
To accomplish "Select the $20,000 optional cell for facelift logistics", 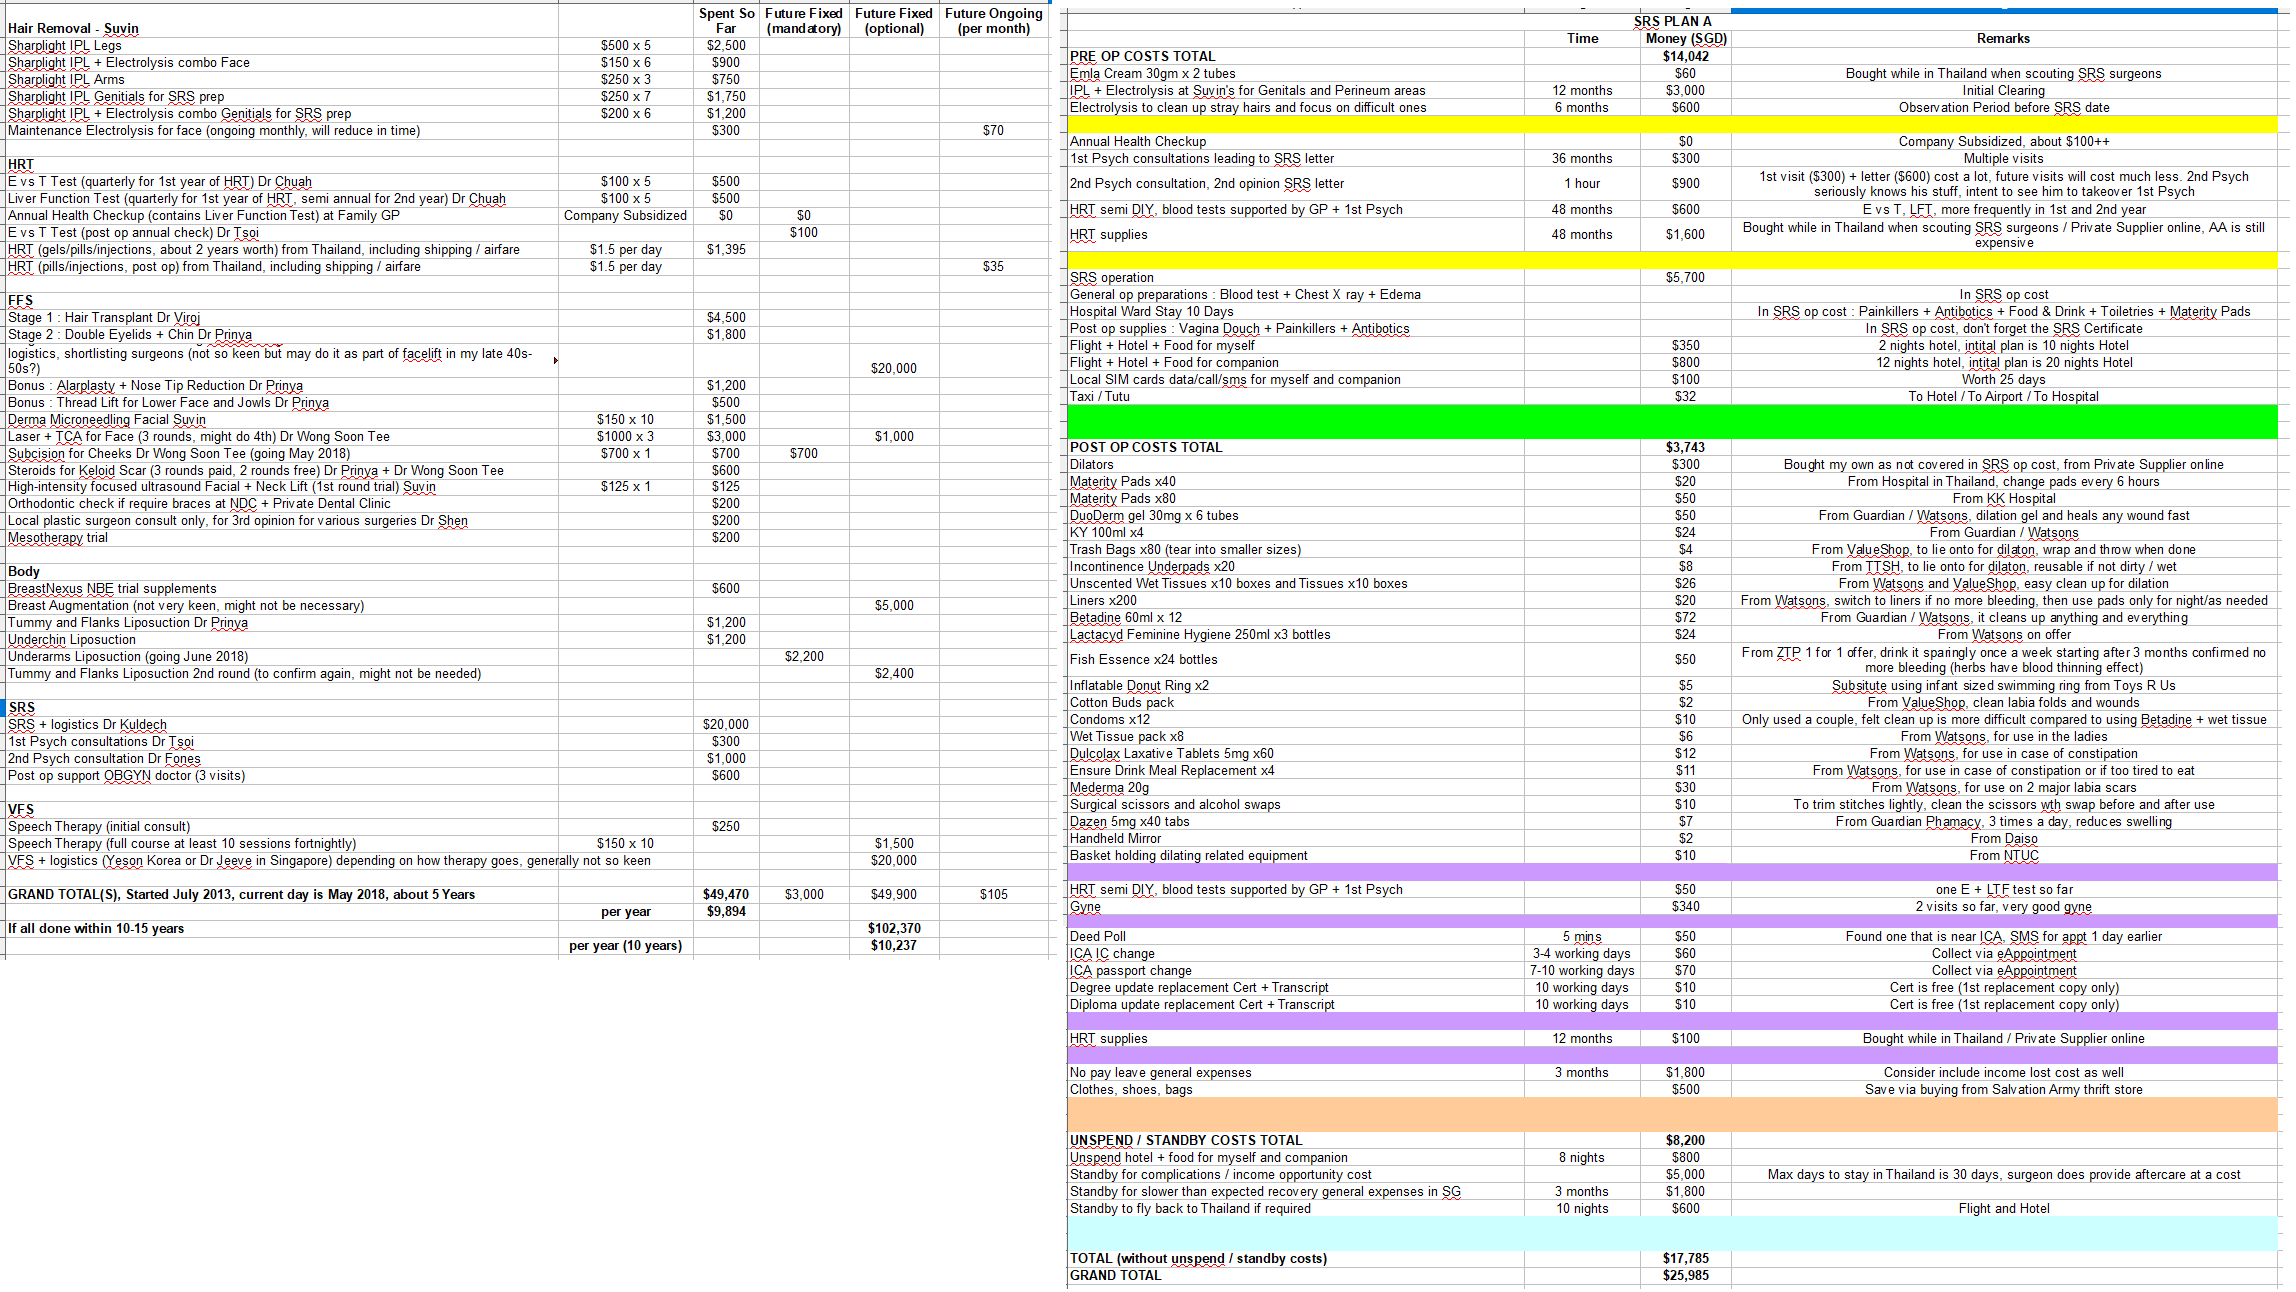I will (x=894, y=368).
